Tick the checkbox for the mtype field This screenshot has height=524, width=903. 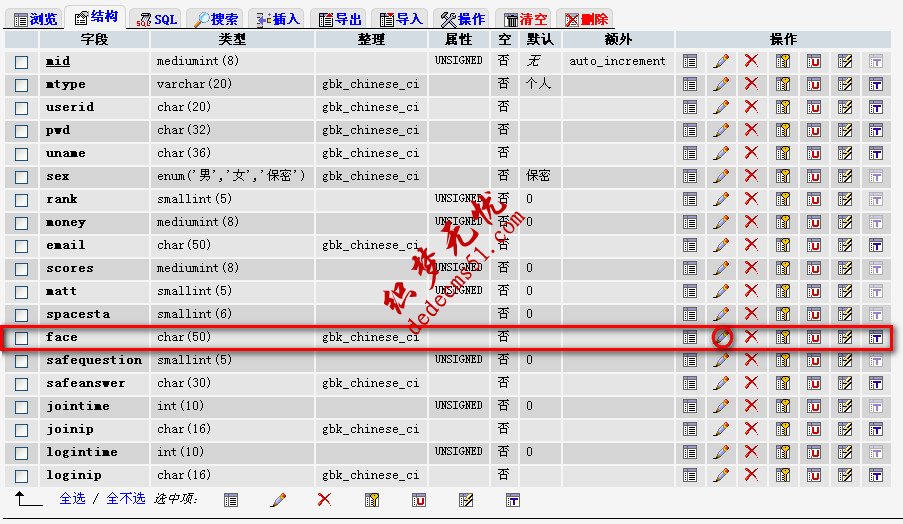(21, 85)
